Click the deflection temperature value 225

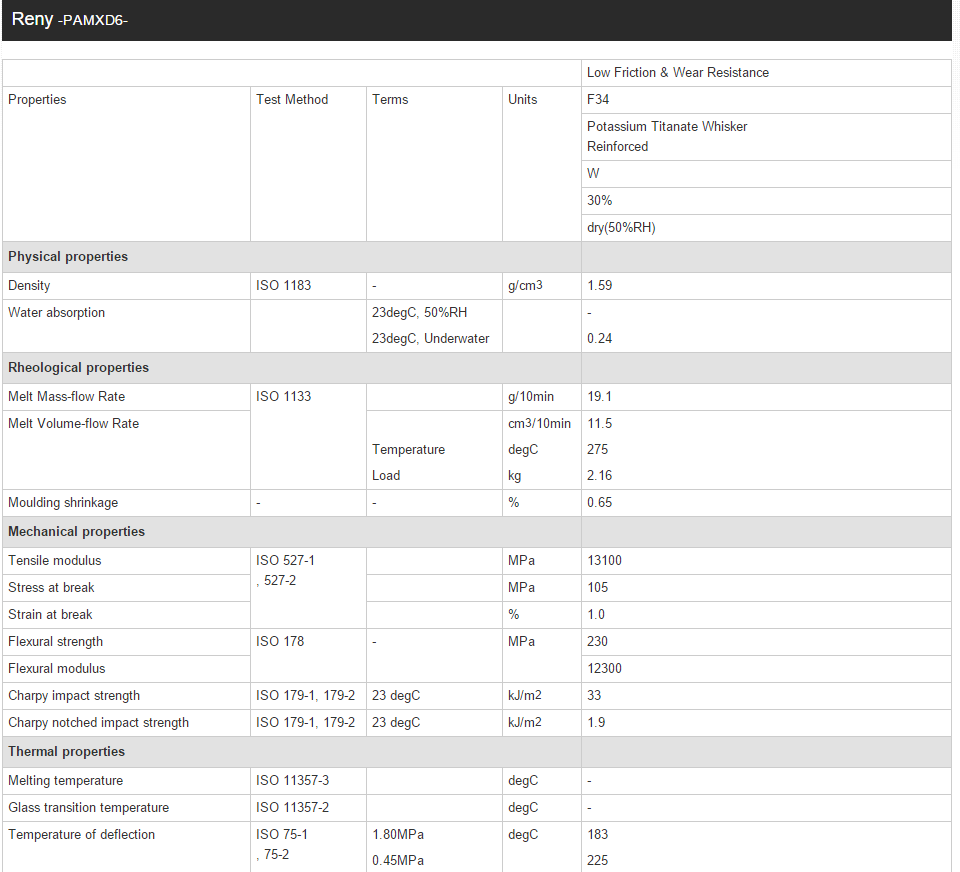click(597, 860)
